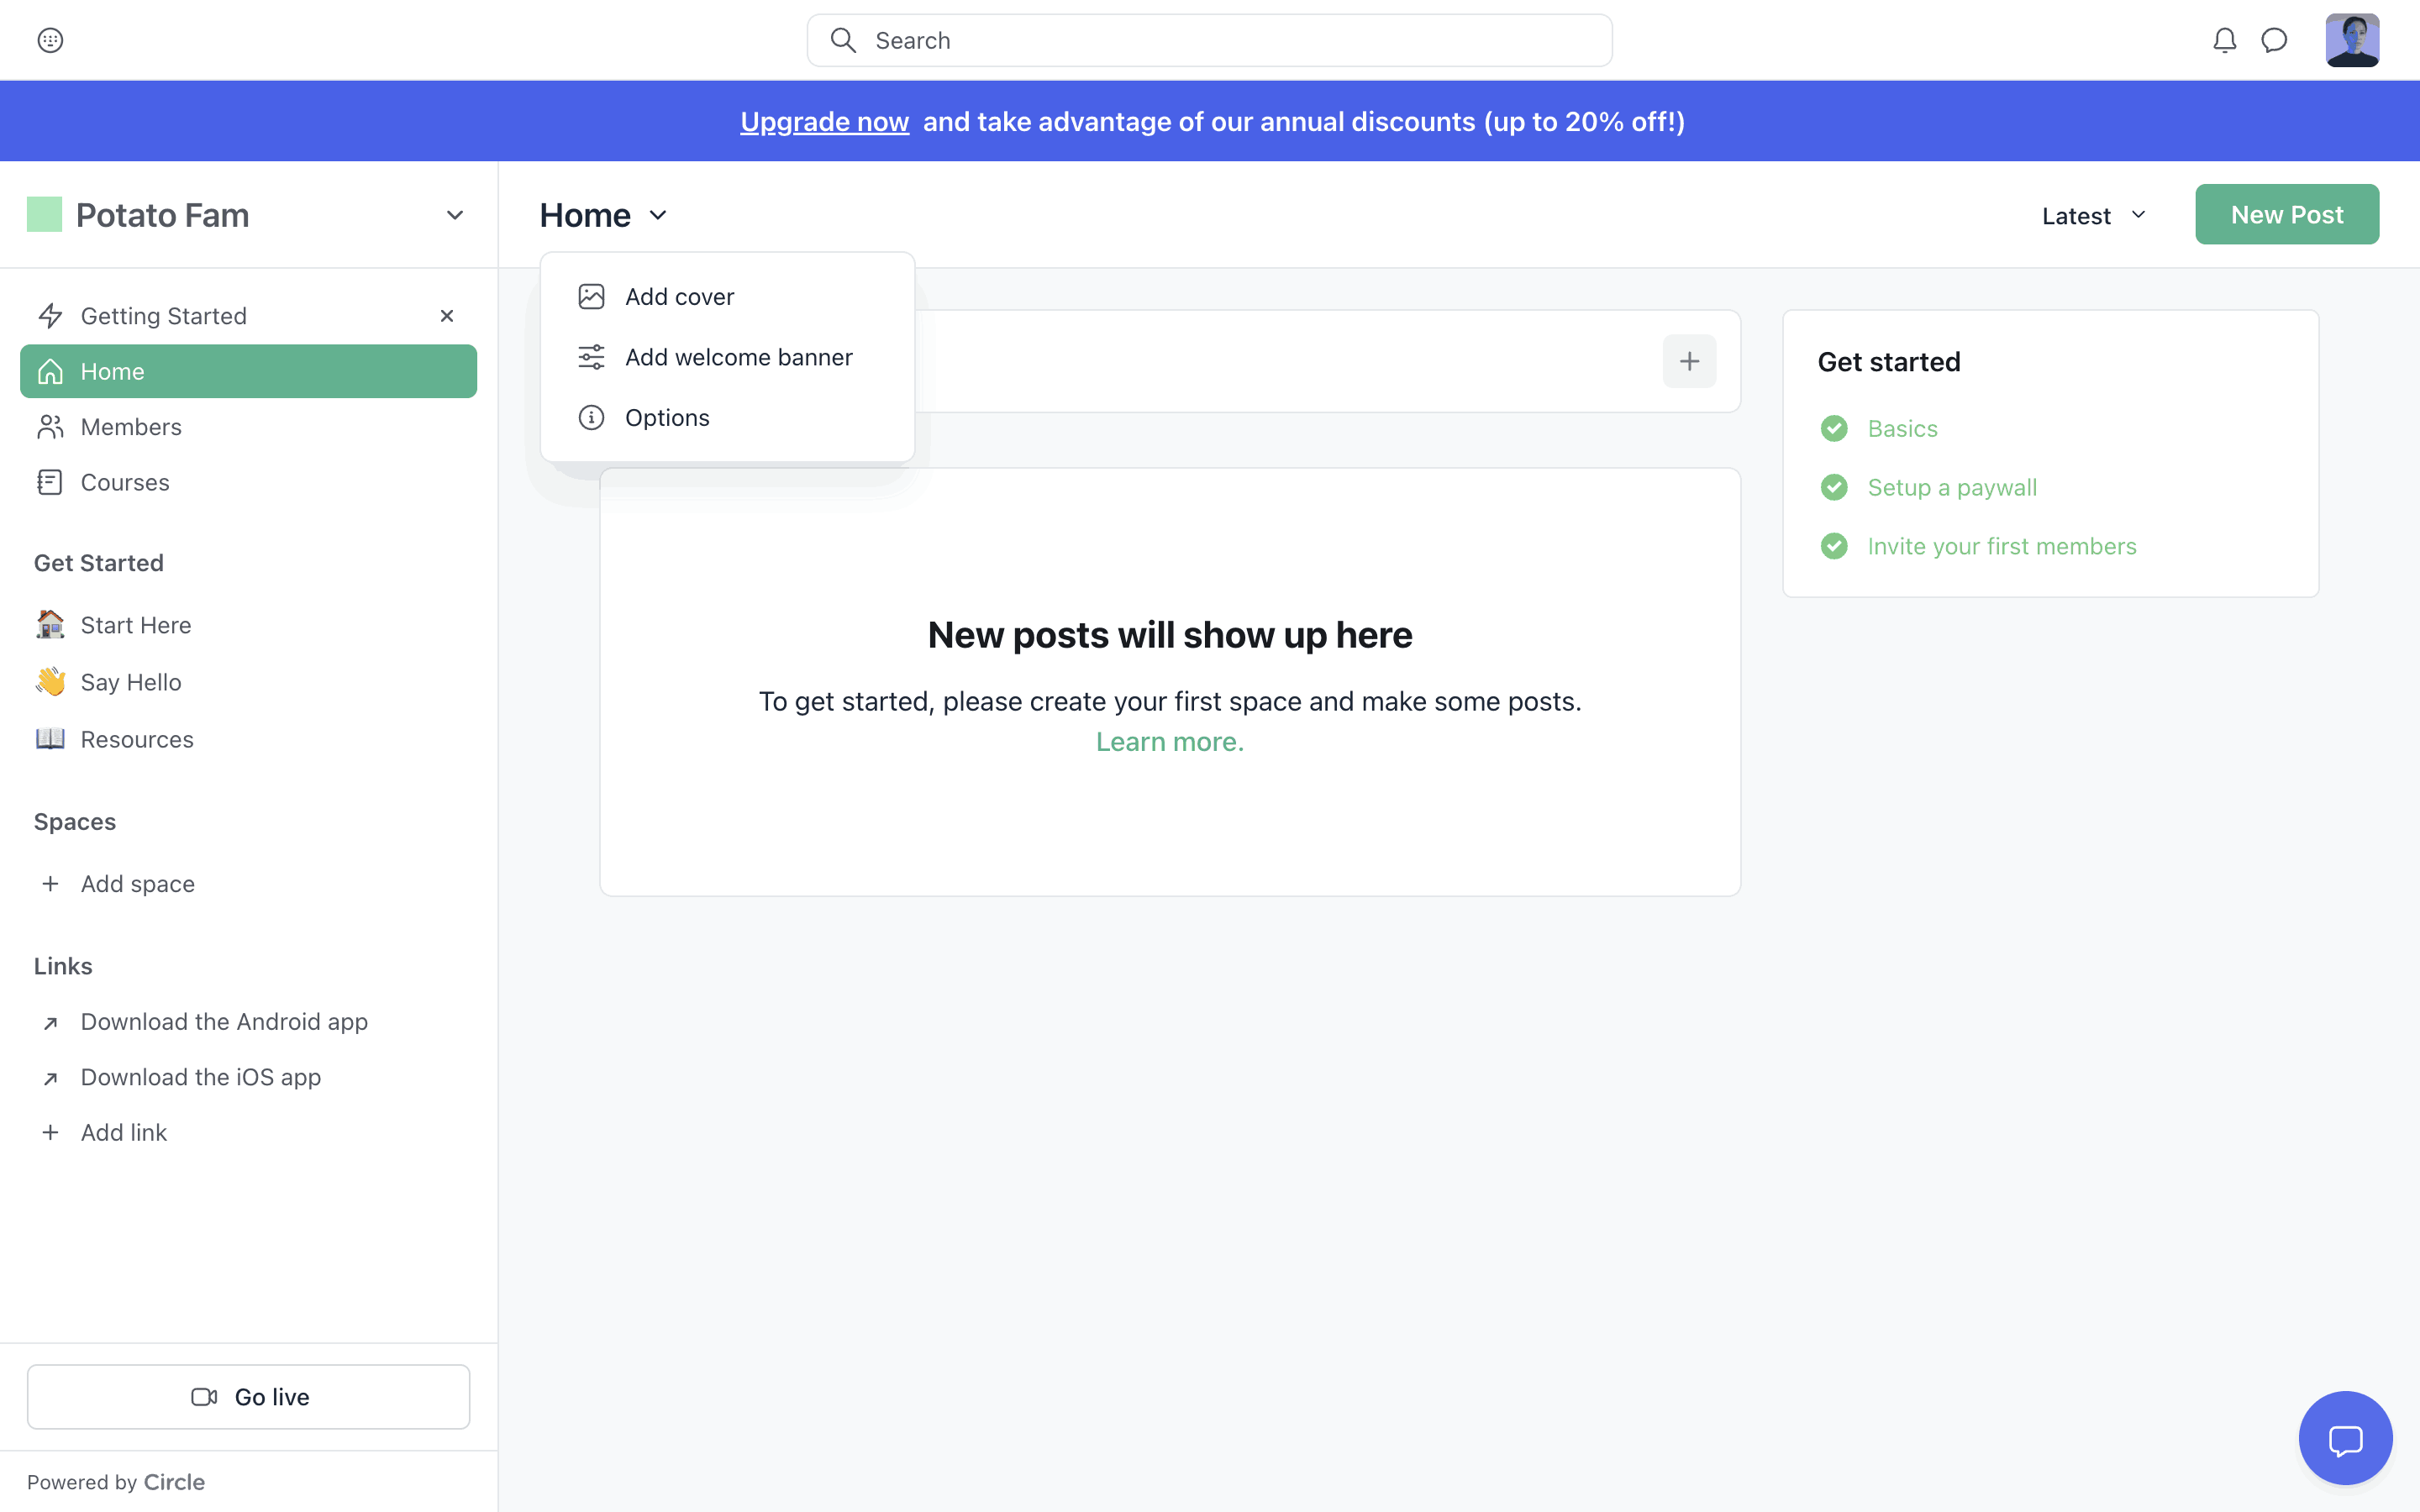Click the Circle link in Powered by footer
Image resolution: width=2420 pixels, height=1512 pixels.
click(x=174, y=1482)
